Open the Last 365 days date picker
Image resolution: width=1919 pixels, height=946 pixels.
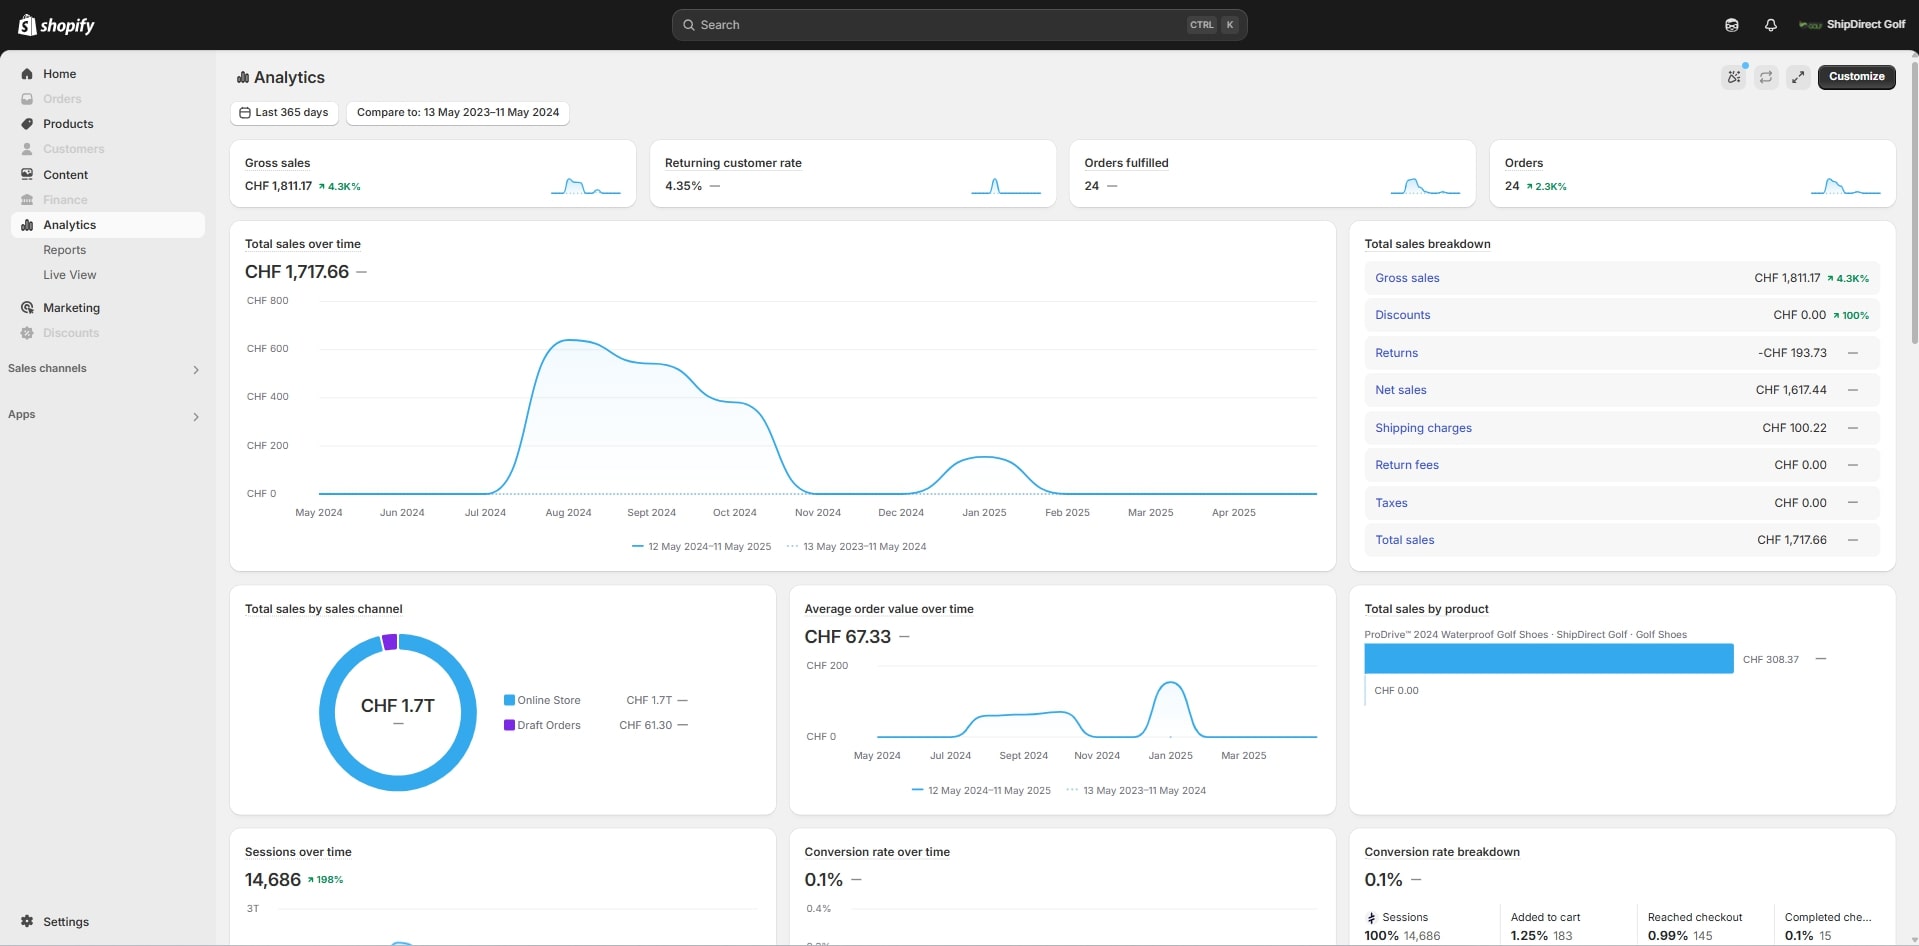coord(284,113)
